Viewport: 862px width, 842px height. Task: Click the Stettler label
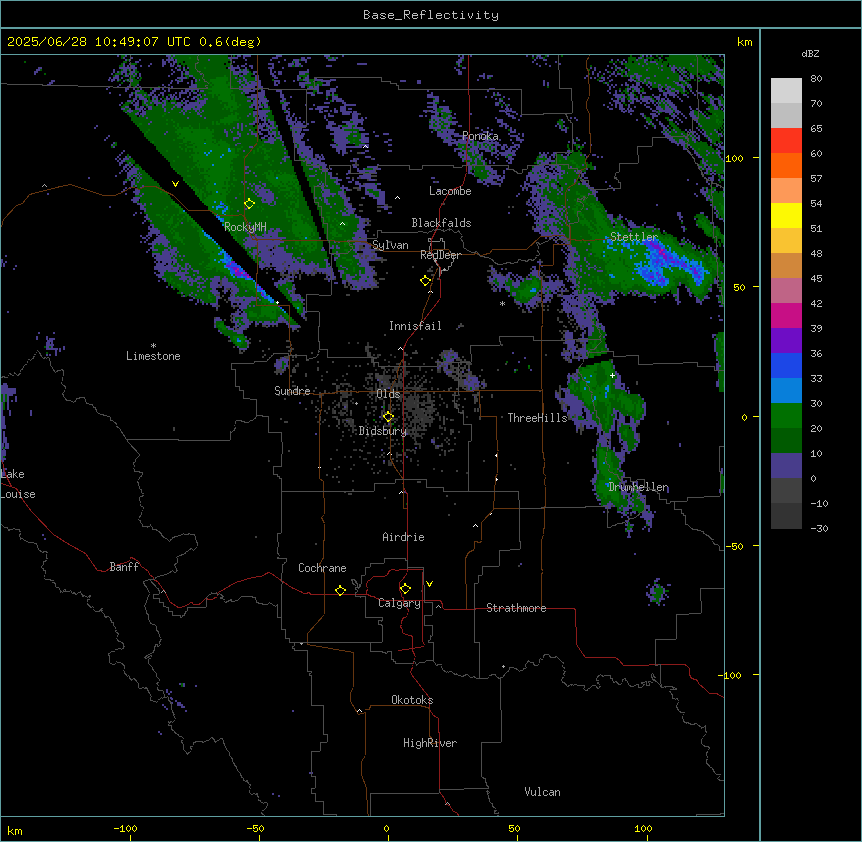point(634,237)
